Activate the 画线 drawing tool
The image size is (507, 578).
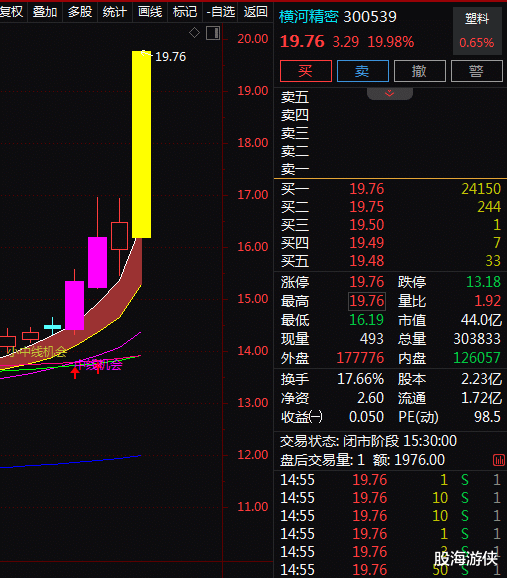point(150,12)
